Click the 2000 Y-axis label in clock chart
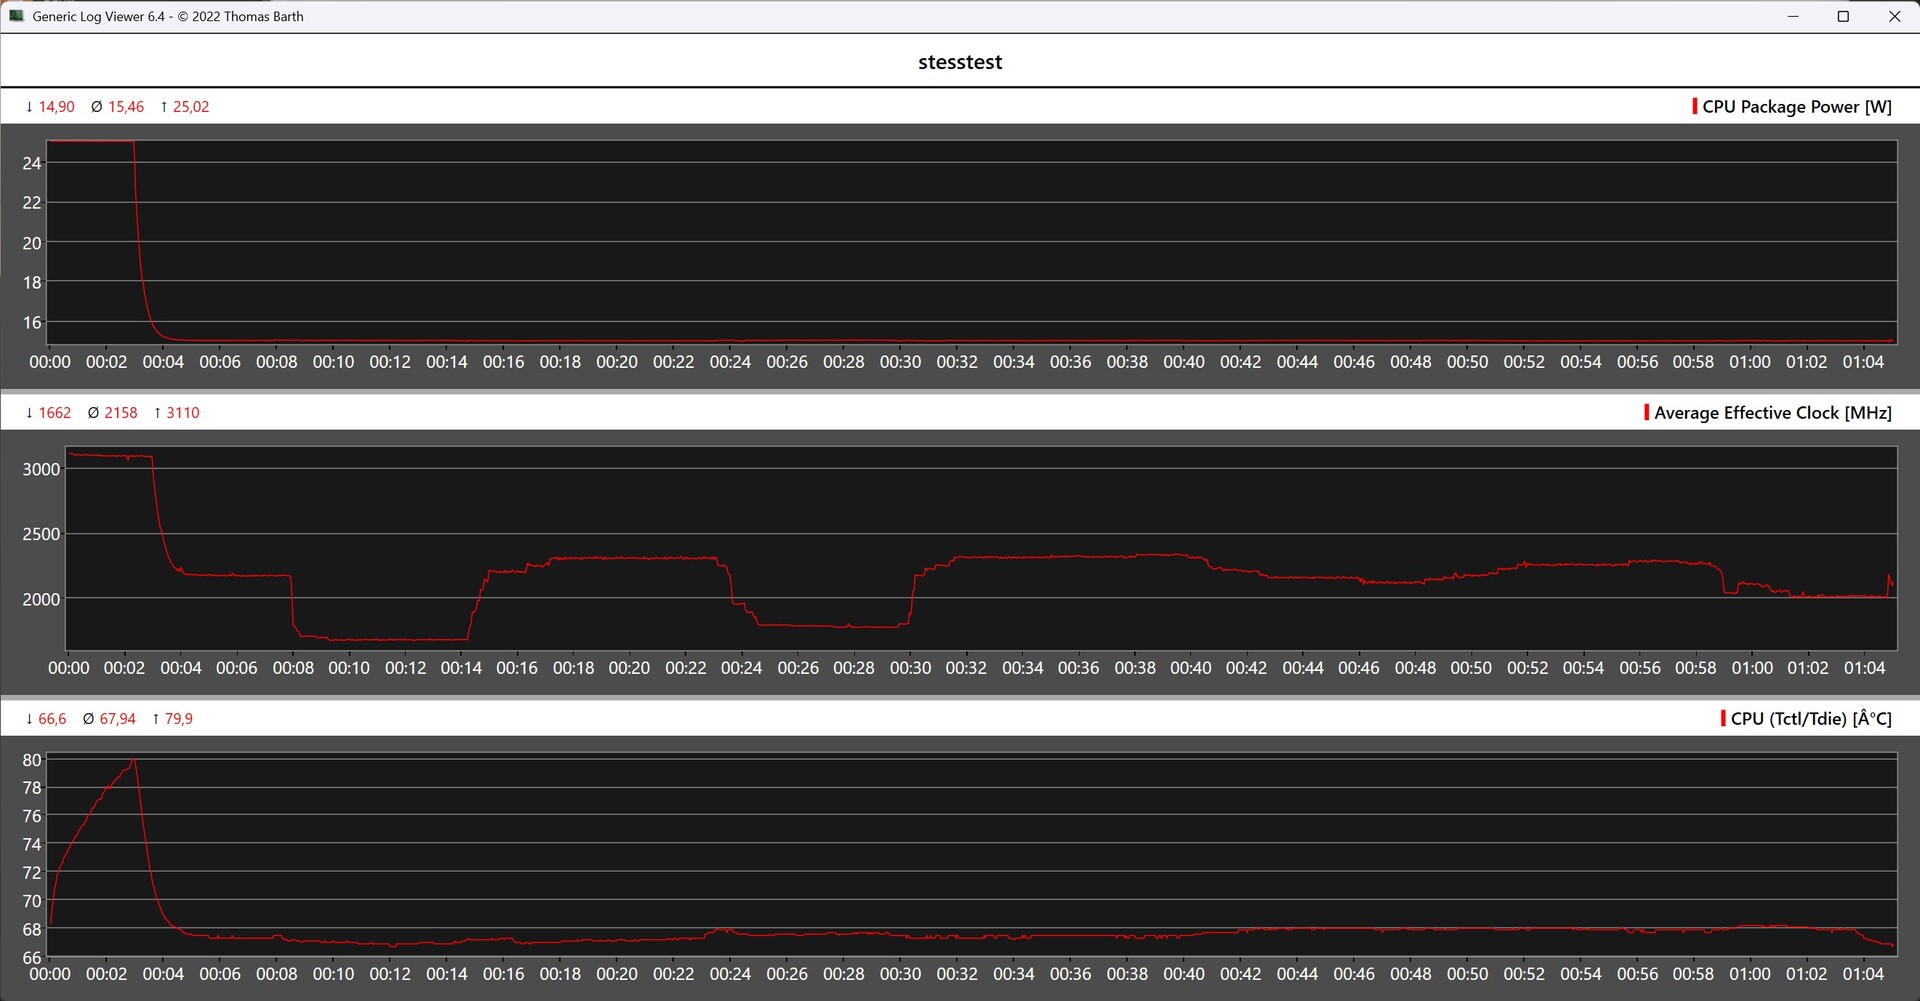1920x1001 pixels. pos(41,599)
